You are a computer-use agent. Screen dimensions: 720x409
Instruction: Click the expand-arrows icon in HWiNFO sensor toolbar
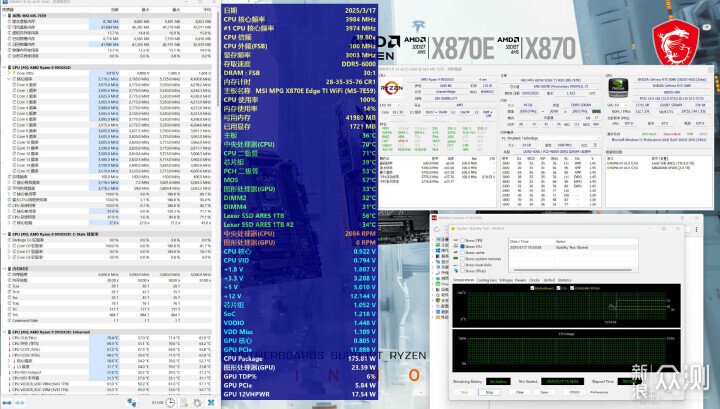click(7, 403)
